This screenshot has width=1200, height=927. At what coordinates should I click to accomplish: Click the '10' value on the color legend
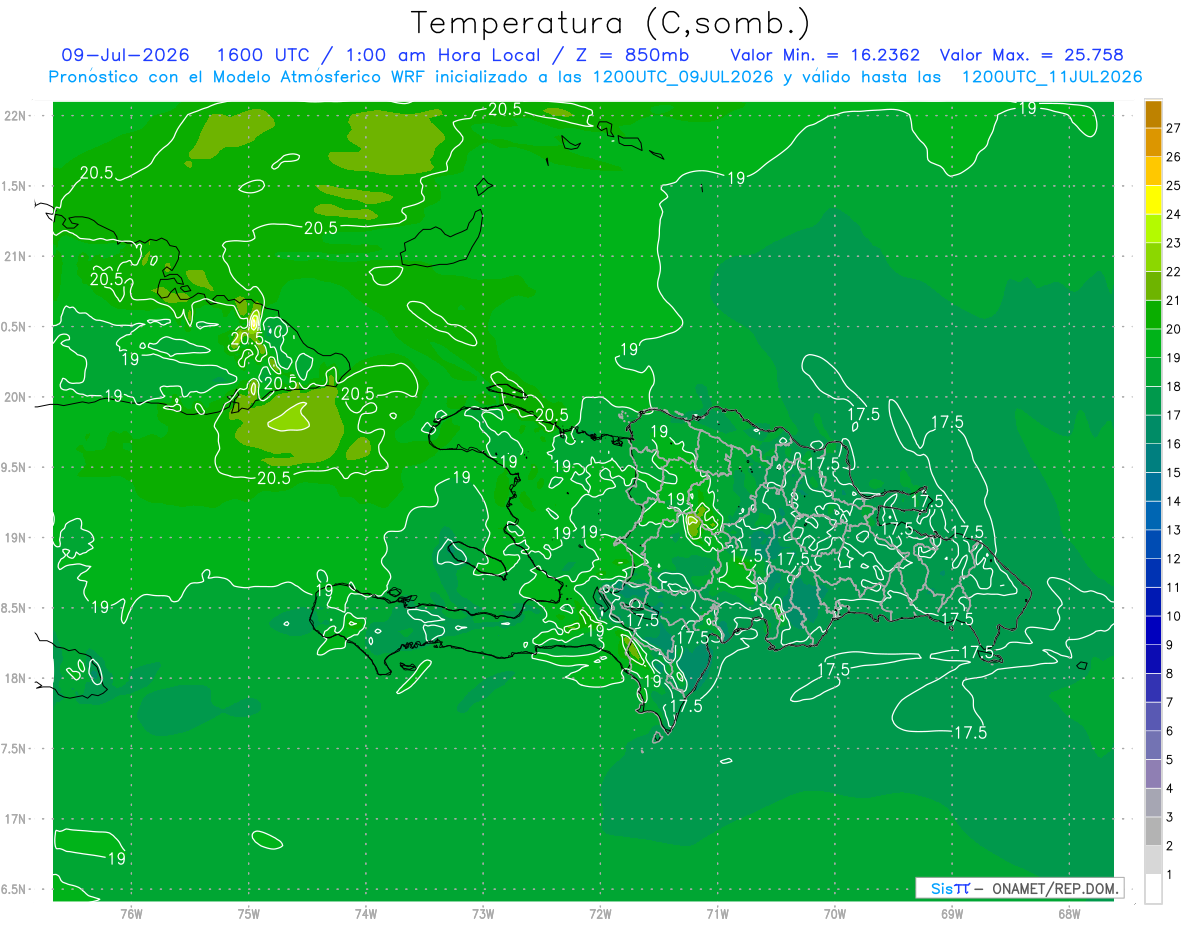coord(1174,616)
